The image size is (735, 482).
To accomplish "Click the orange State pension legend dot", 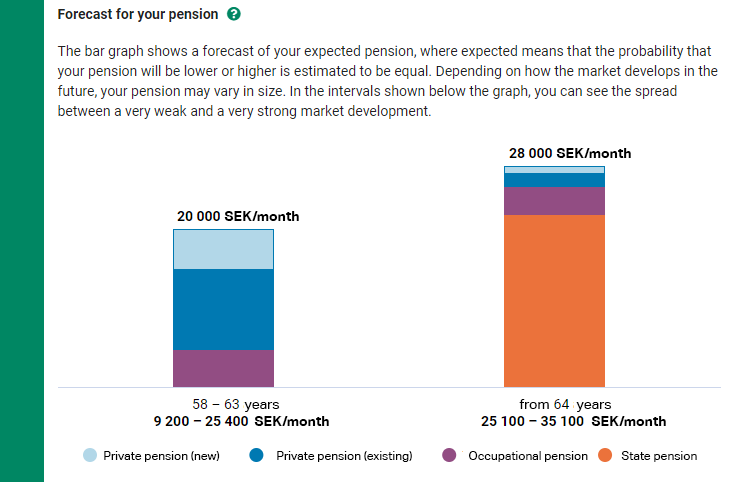I will (605, 456).
